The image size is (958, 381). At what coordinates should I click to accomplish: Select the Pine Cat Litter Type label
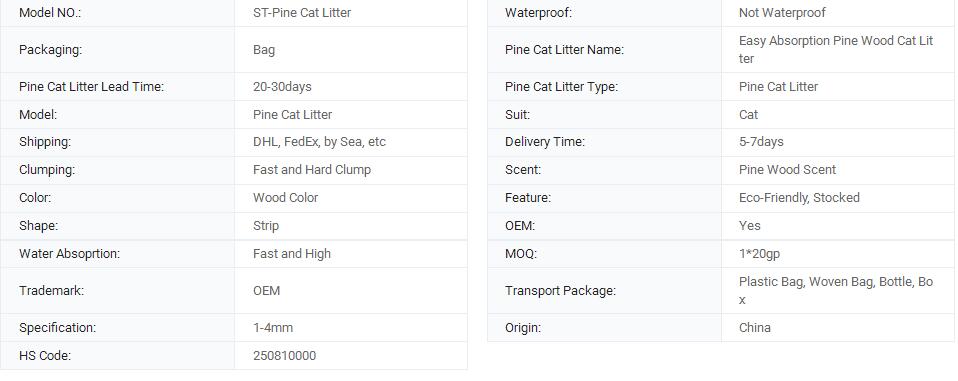(x=561, y=87)
